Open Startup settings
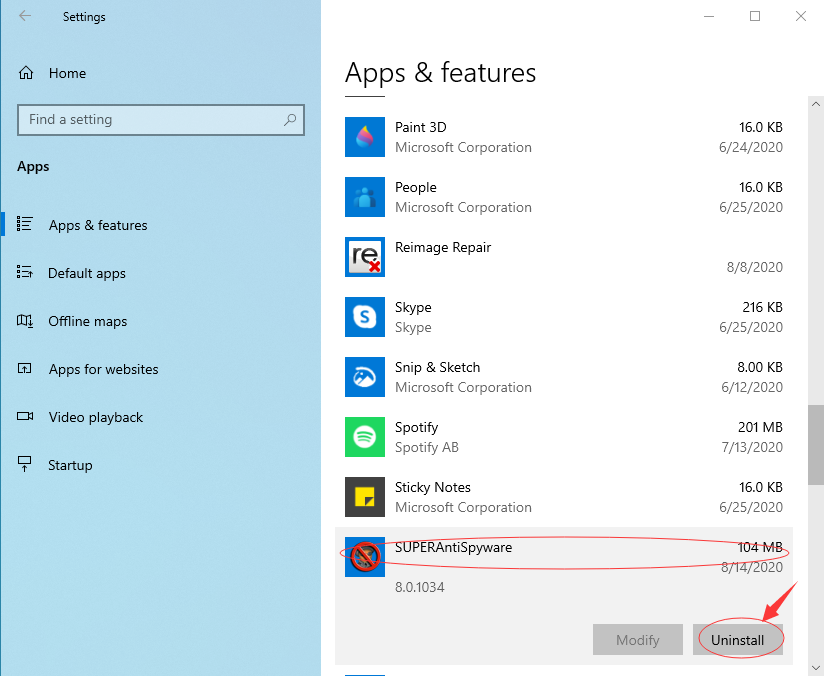Image resolution: width=824 pixels, height=676 pixels. point(70,465)
